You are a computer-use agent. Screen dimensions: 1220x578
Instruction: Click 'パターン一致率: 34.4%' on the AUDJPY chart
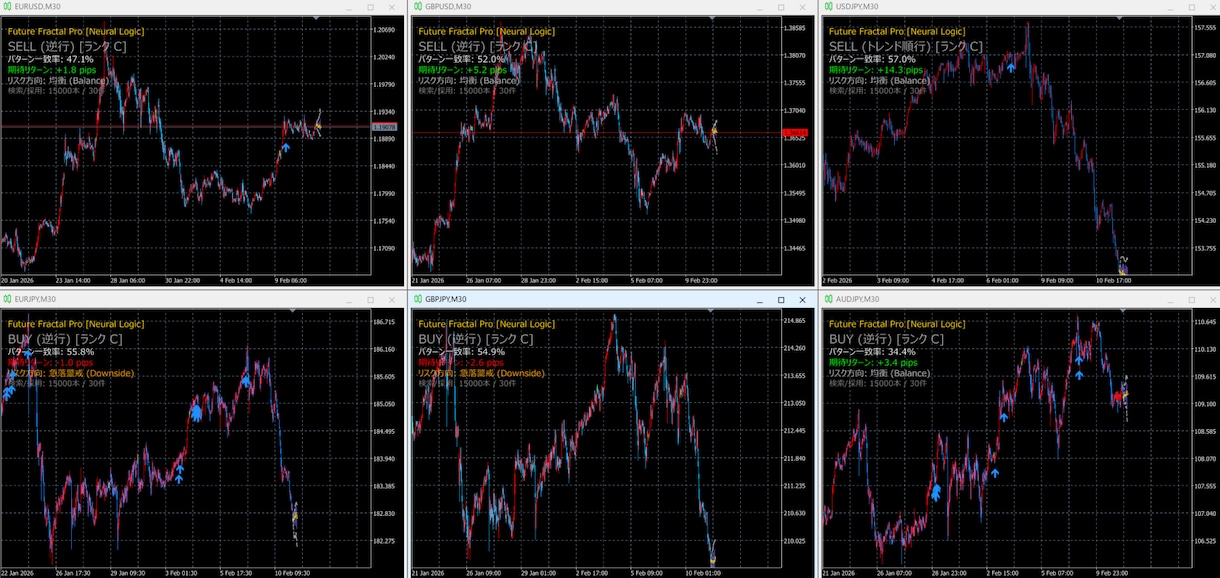pos(873,351)
